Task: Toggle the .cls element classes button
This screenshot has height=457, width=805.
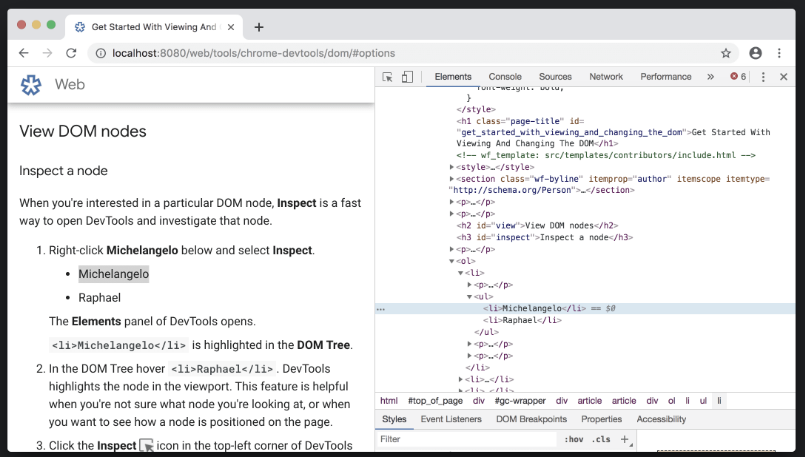Action: [601, 440]
